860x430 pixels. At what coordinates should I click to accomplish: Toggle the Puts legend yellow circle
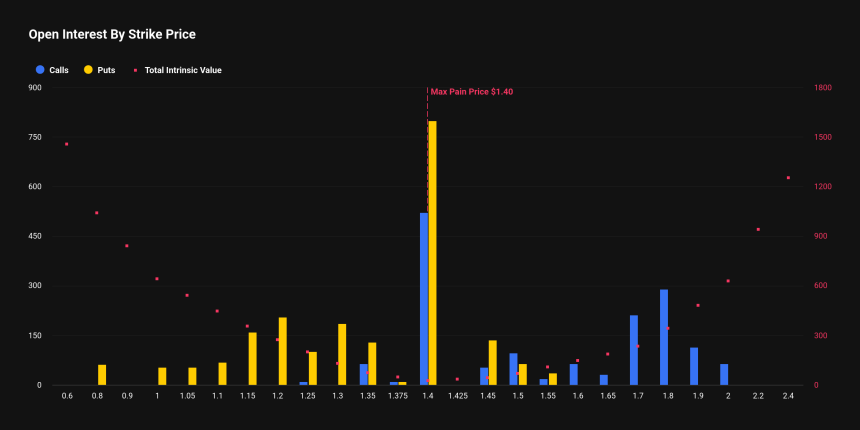click(x=89, y=70)
